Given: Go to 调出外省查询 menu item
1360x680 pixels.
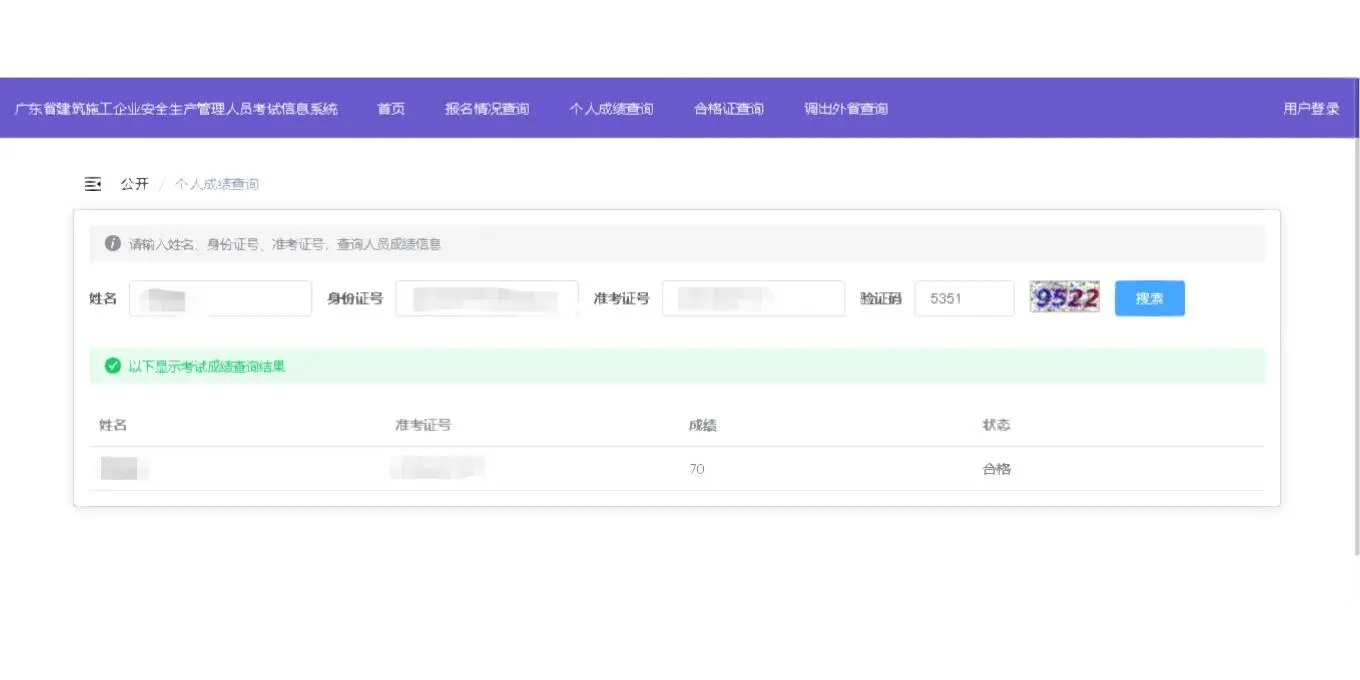Looking at the screenshot, I should (846, 108).
